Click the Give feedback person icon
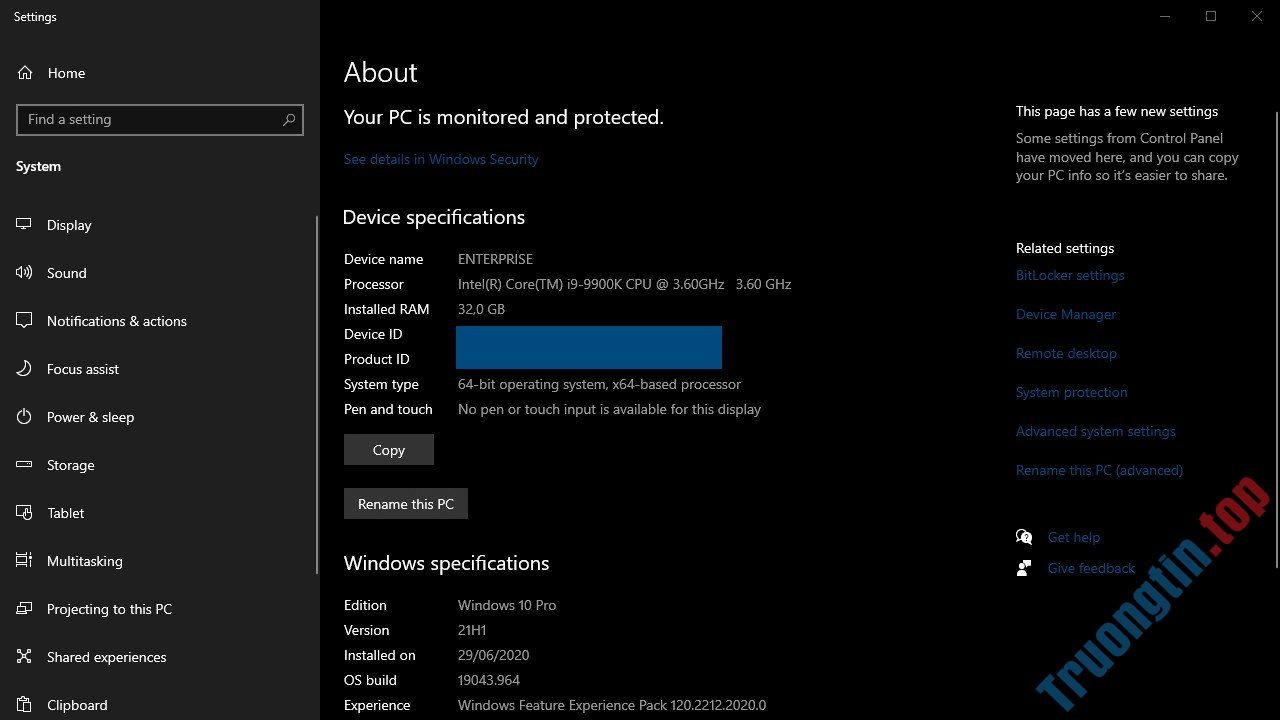 tap(1024, 568)
